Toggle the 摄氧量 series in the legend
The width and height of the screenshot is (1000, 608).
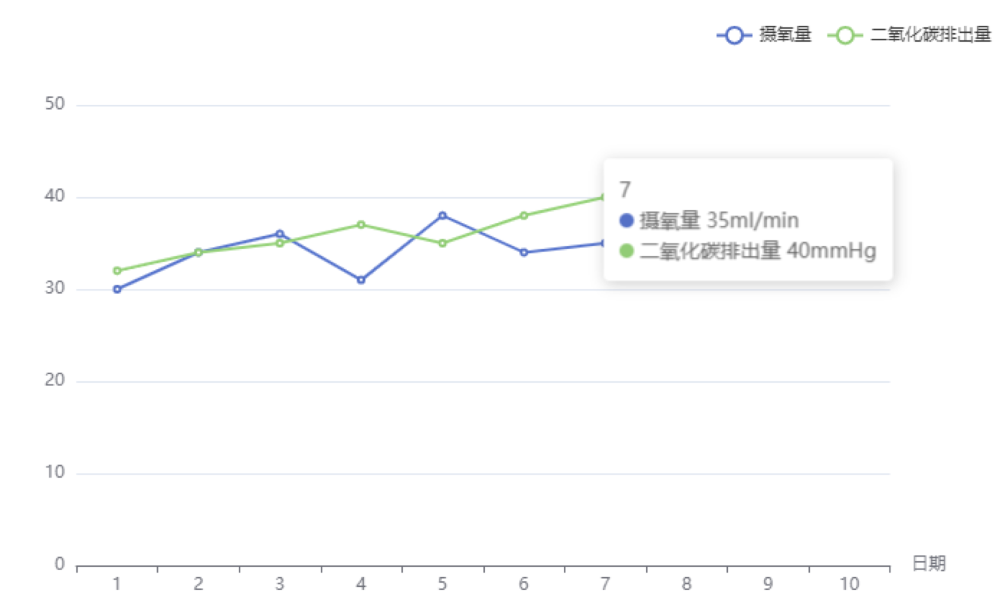coord(785,35)
